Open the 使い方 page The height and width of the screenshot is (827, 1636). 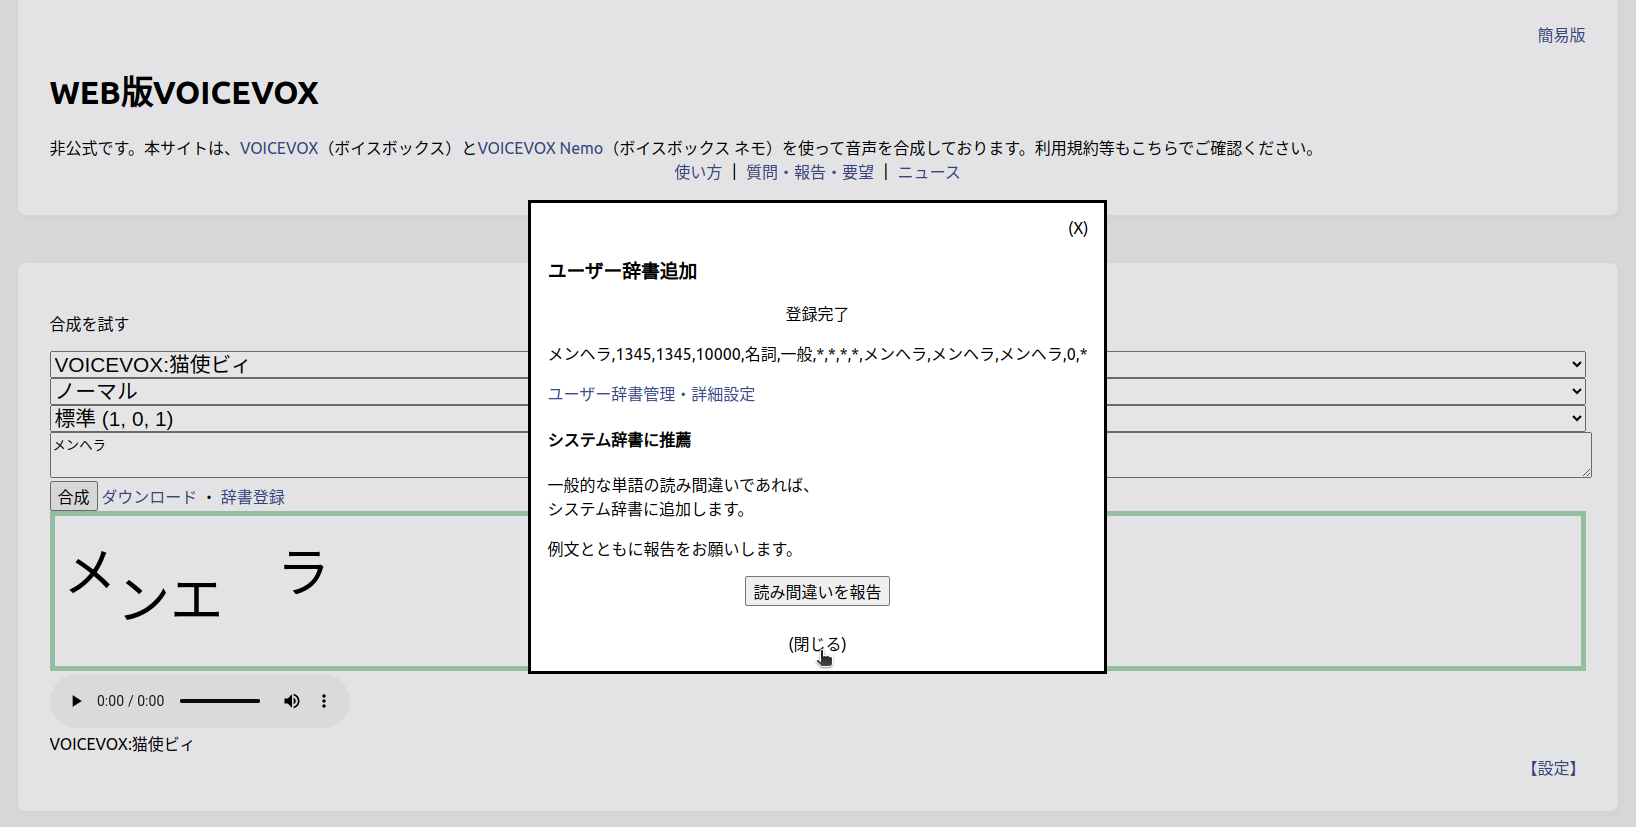tap(698, 172)
